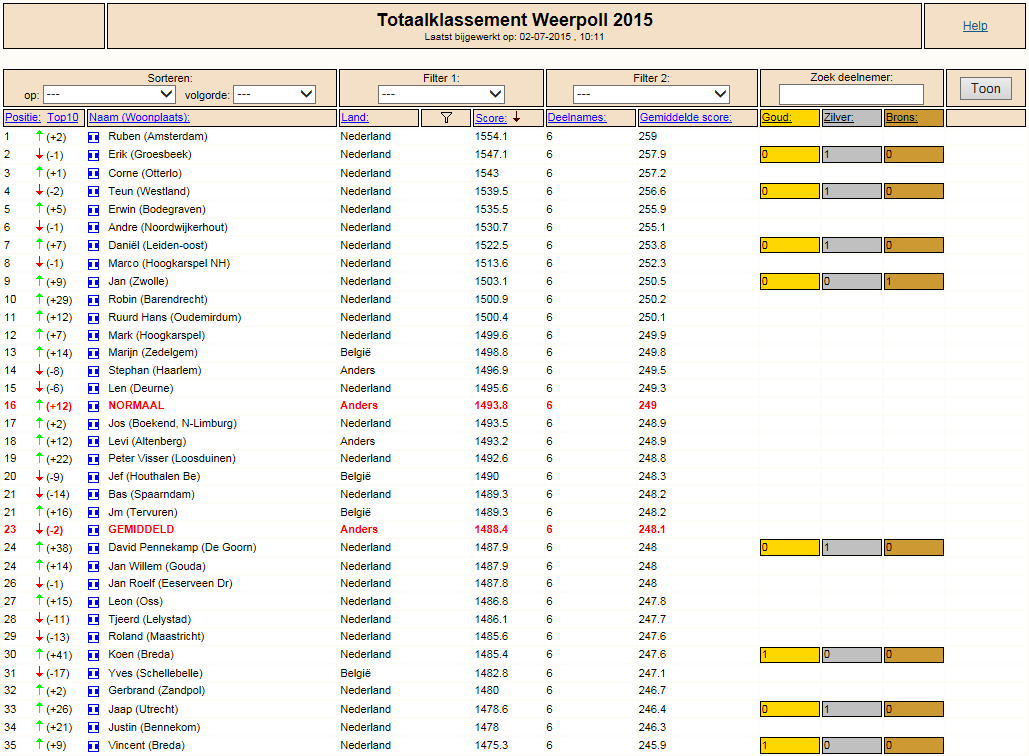Sort by the Land column header

(354, 117)
